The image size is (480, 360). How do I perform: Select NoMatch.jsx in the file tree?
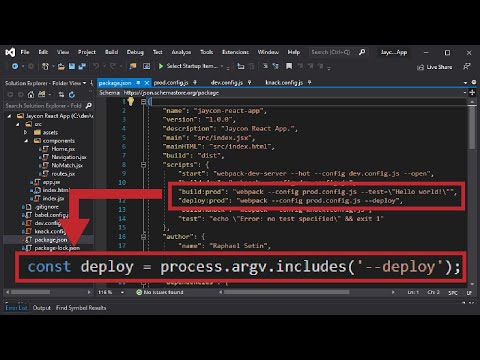tap(67, 165)
